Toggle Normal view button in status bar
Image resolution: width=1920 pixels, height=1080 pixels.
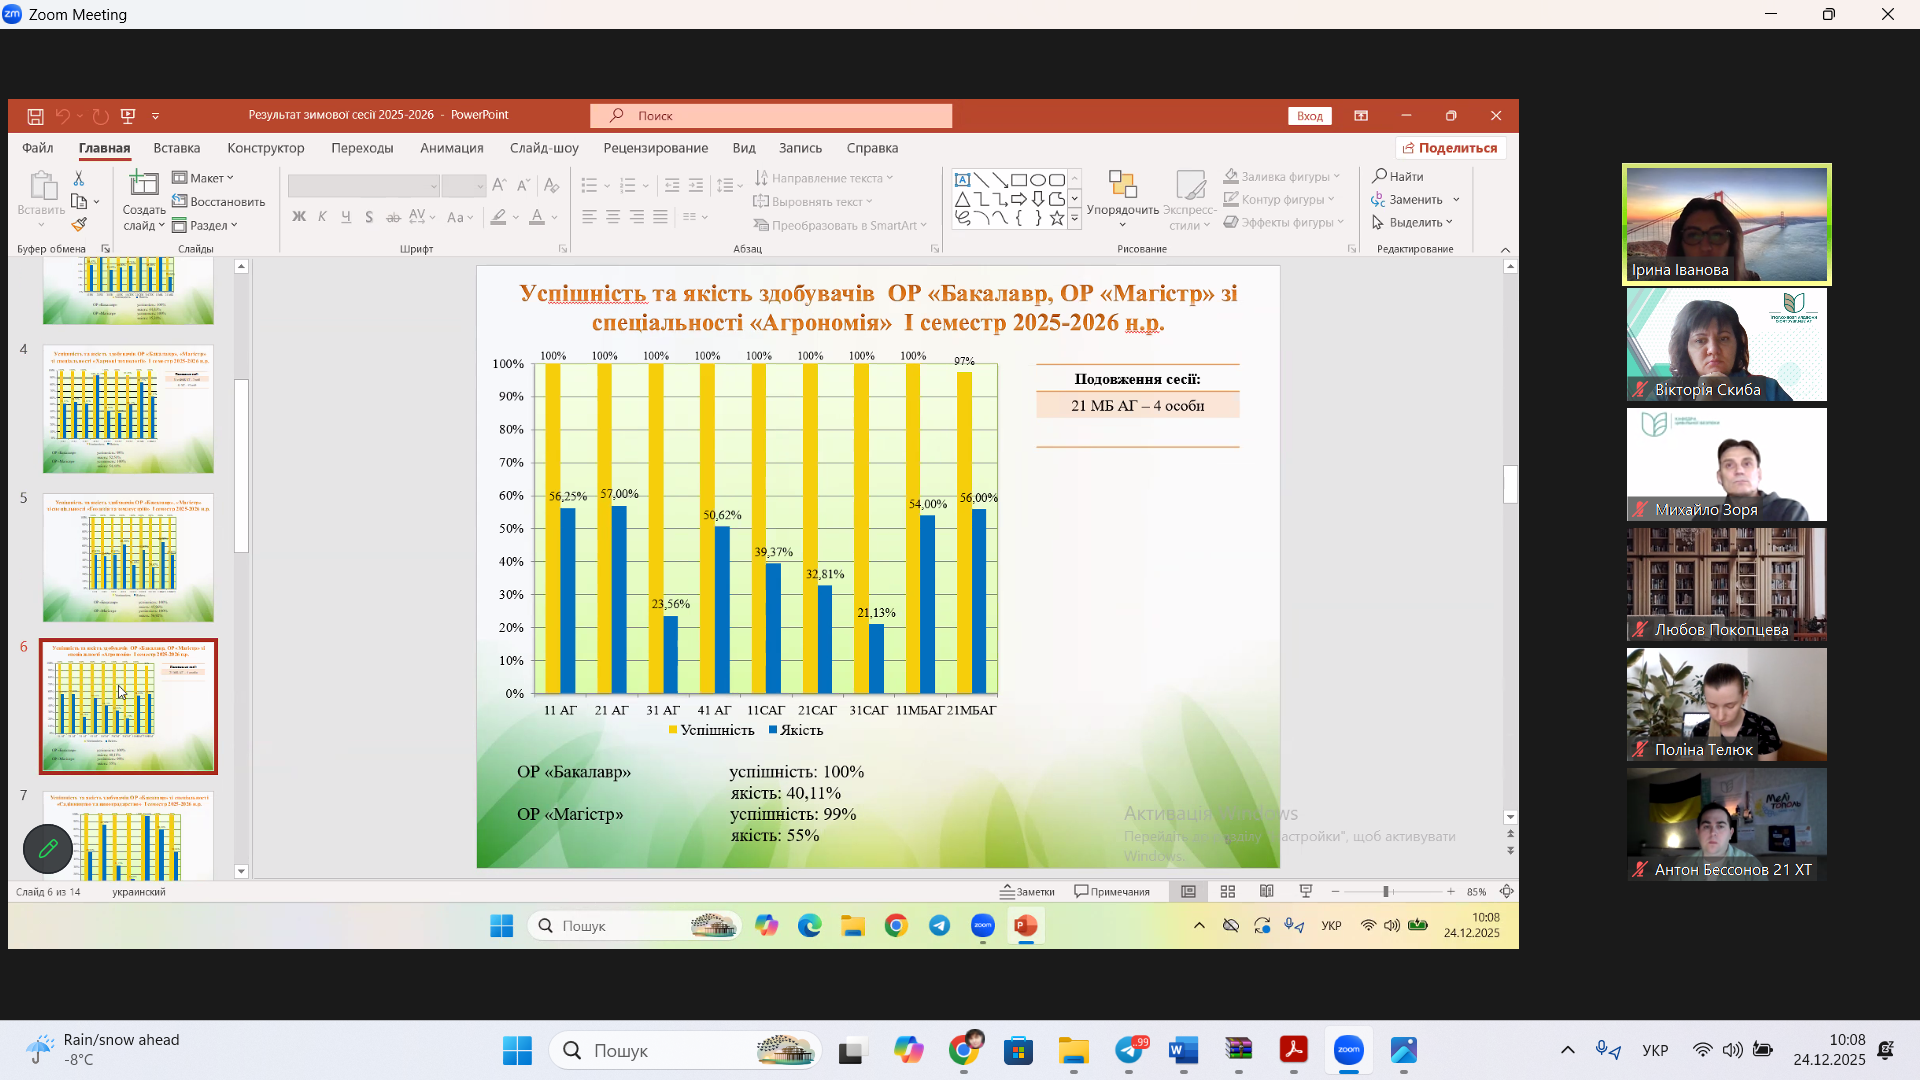click(1188, 891)
